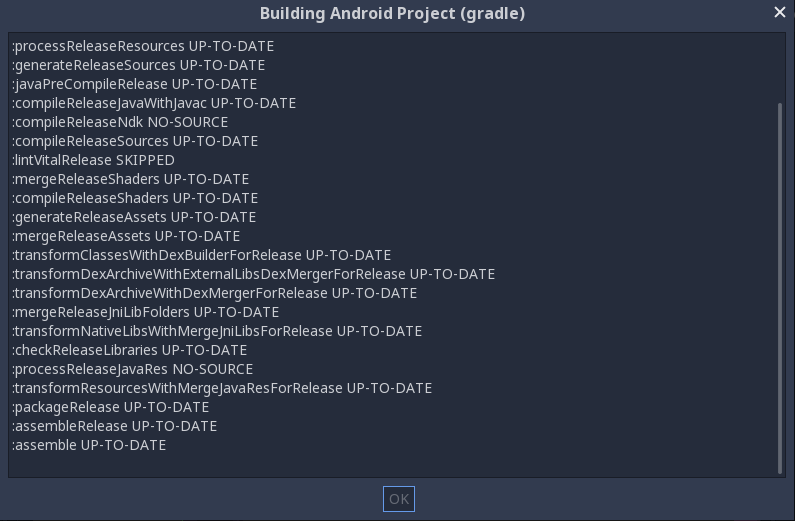
Task: Click the ':transformDexArchiveWithExternalLibsDexMergerForRelease' line
Action: [253, 274]
